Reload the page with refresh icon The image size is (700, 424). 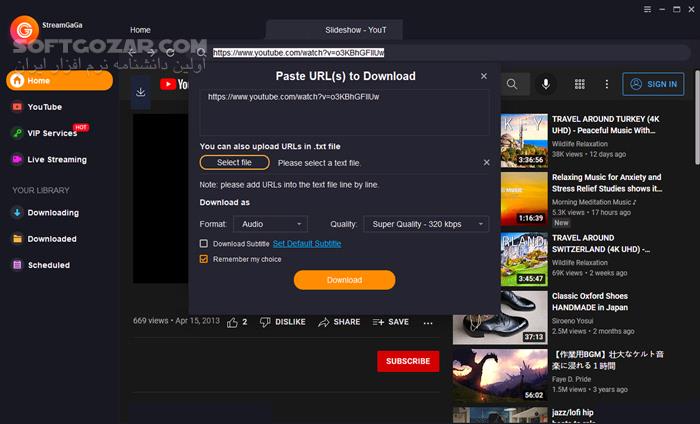click(x=171, y=53)
